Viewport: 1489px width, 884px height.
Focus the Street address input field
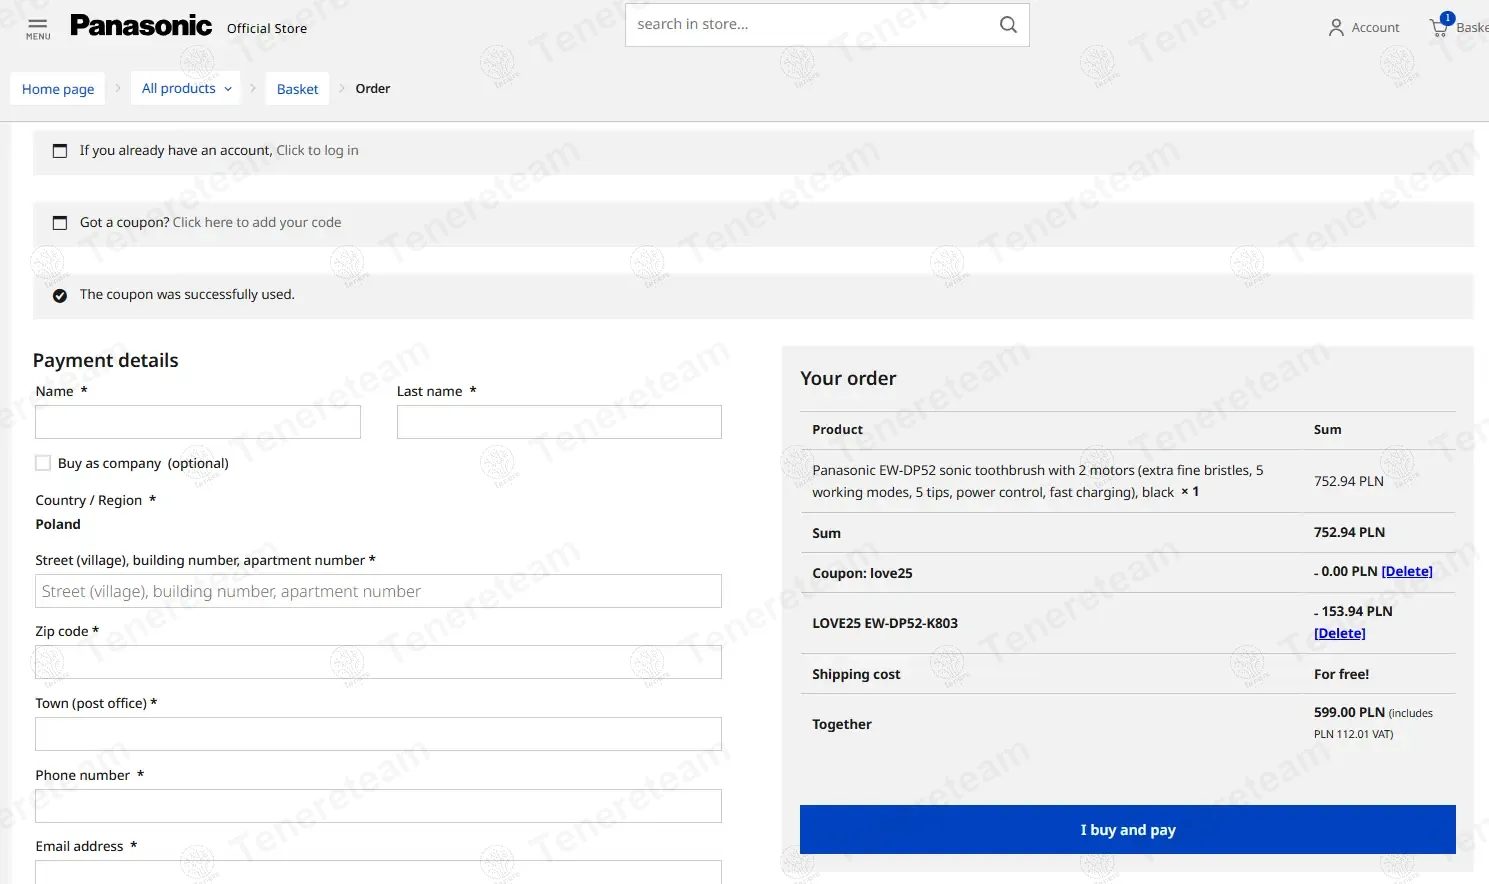(x=378, y=591)
